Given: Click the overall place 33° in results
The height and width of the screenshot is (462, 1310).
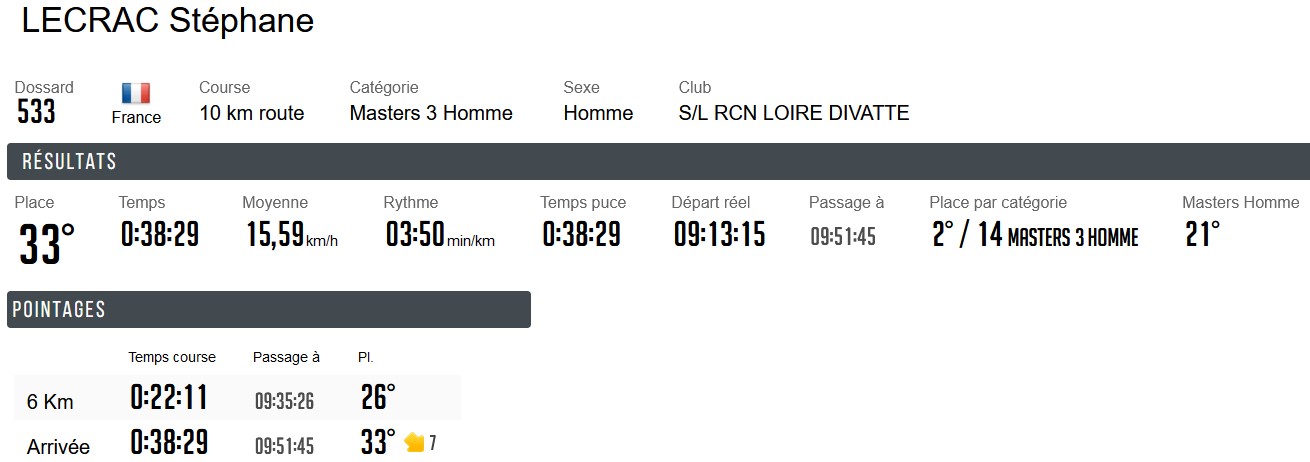Looking at the screenshot, I should pyautogui.click(x=46, y=244).
